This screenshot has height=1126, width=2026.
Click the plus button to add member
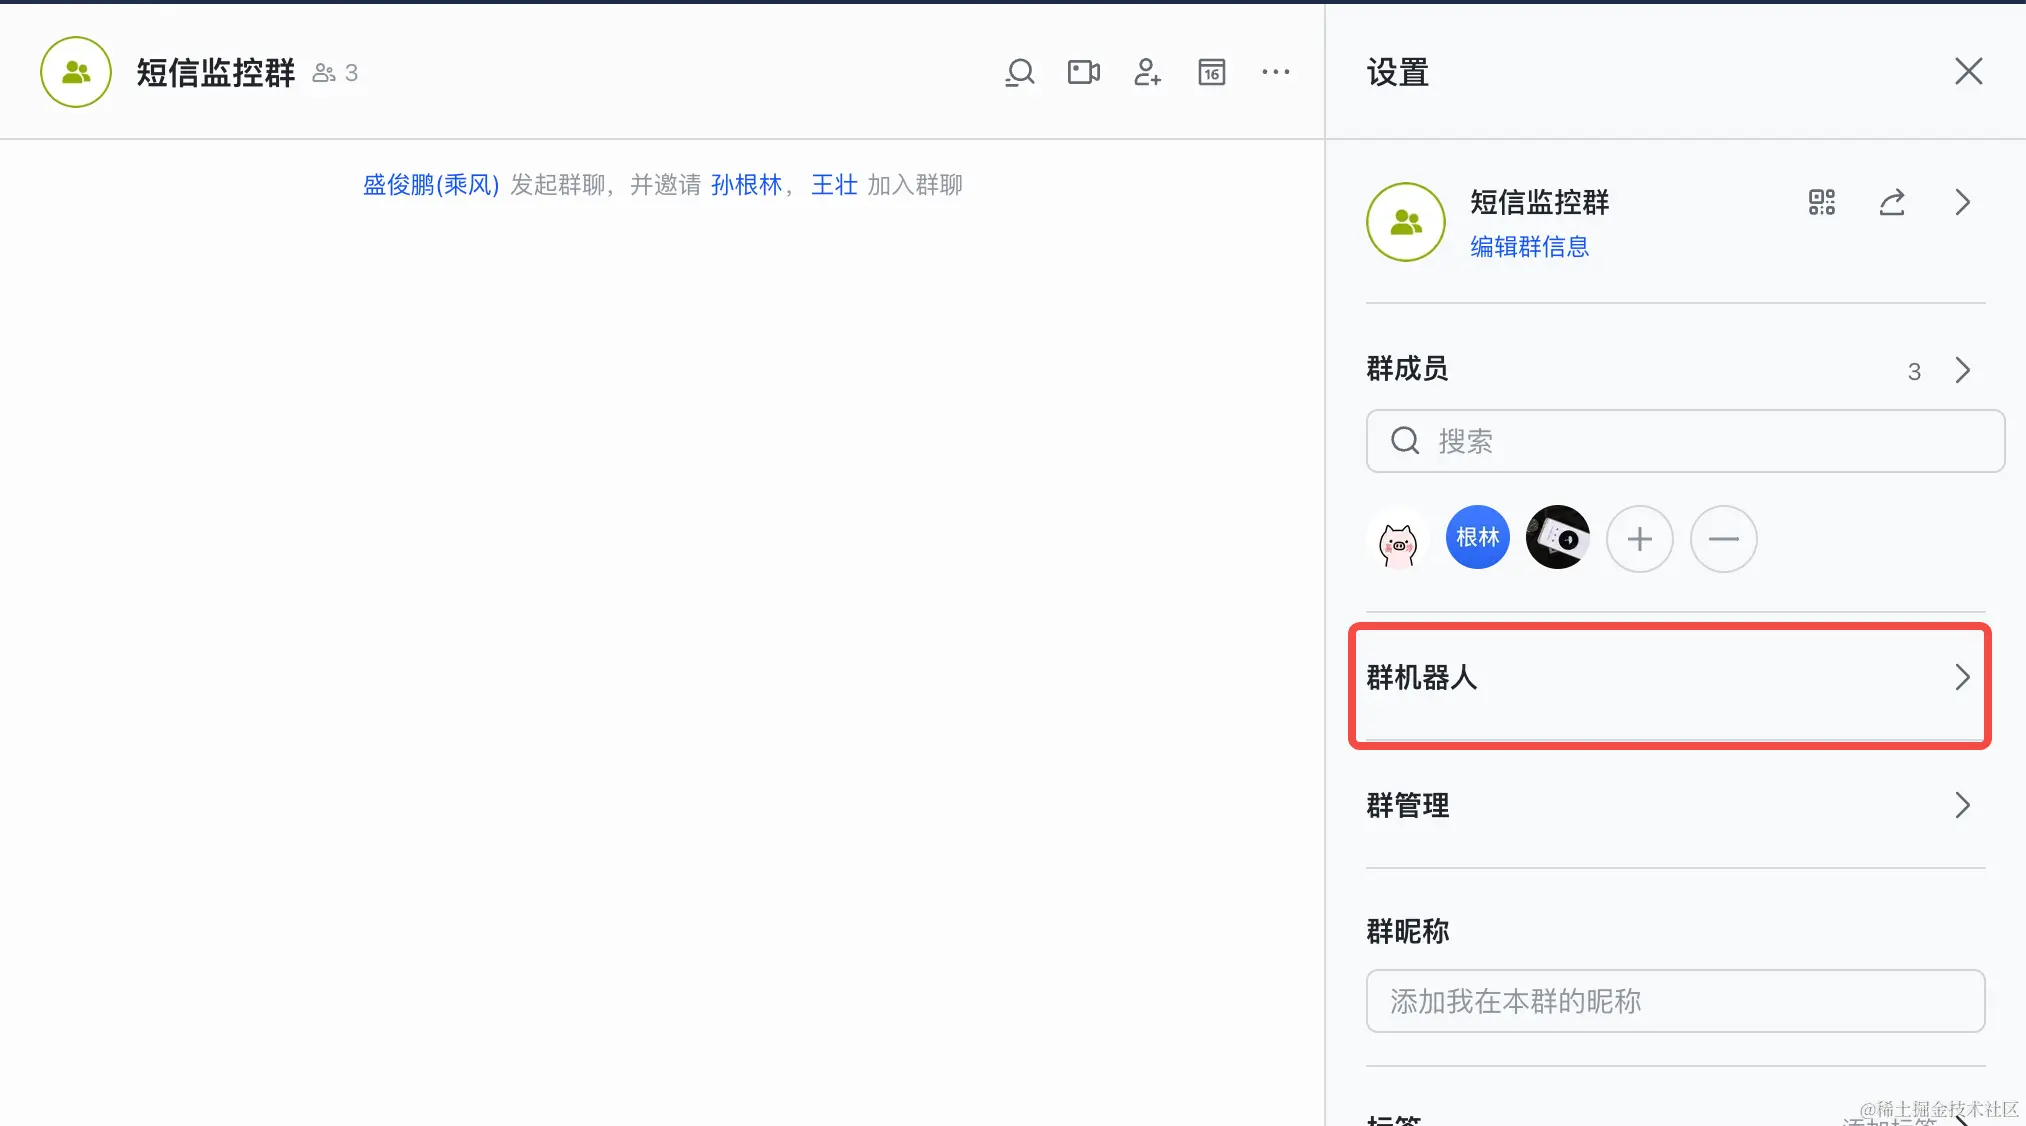click(1639, 539)
